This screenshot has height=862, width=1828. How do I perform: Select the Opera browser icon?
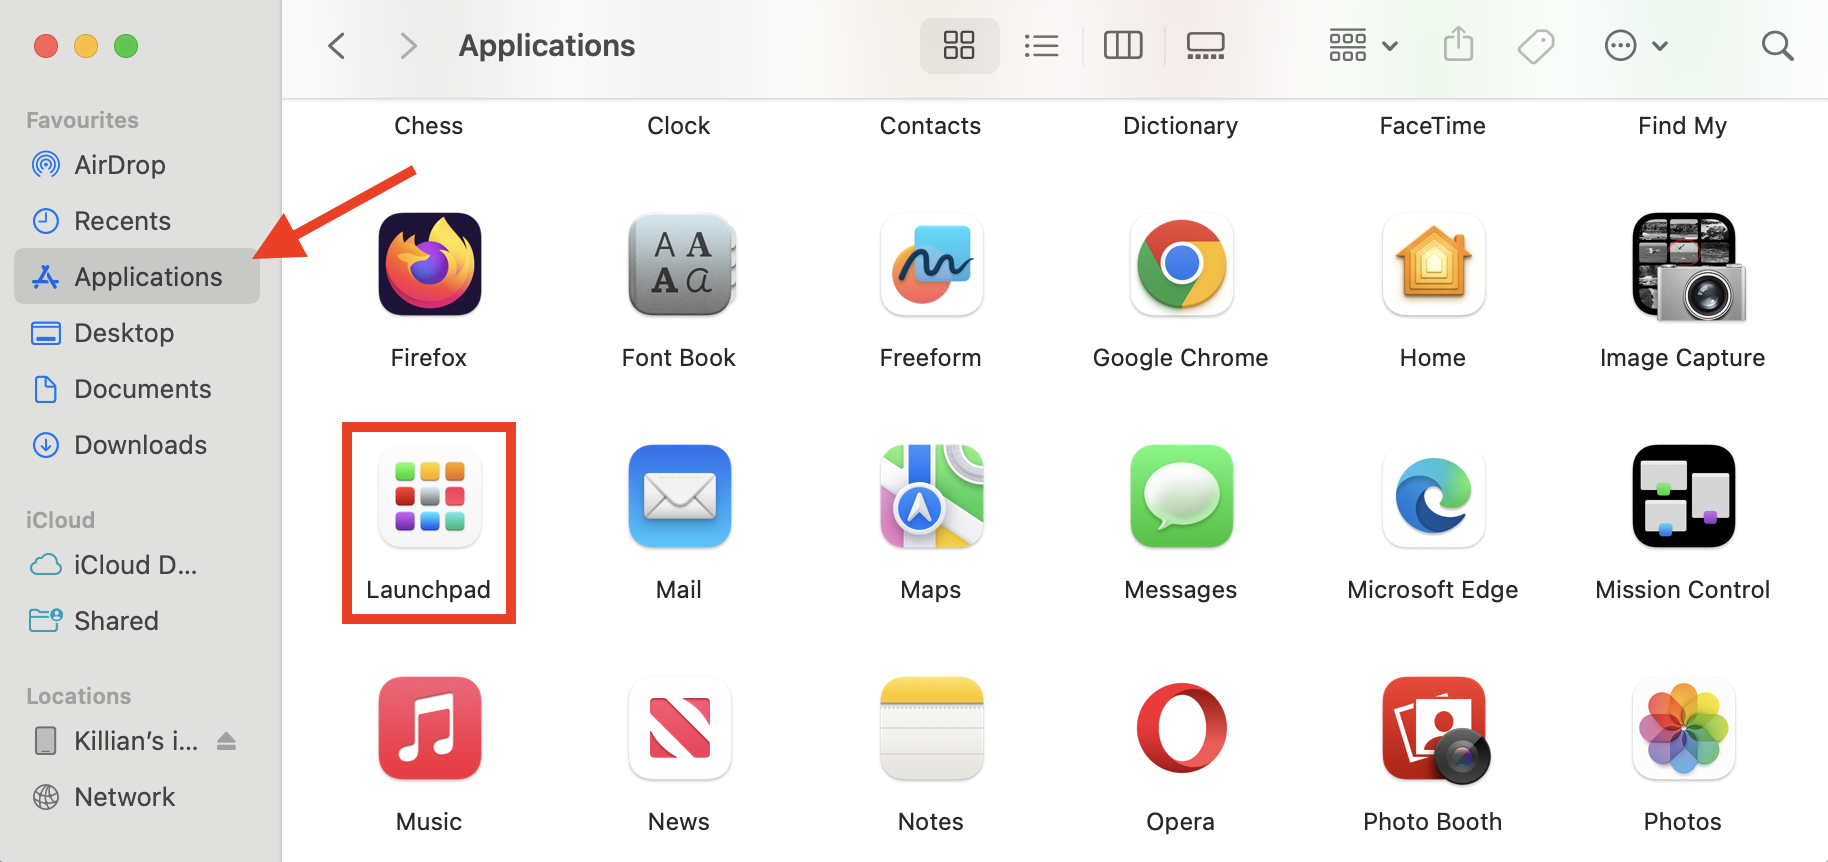(1181, 728)
